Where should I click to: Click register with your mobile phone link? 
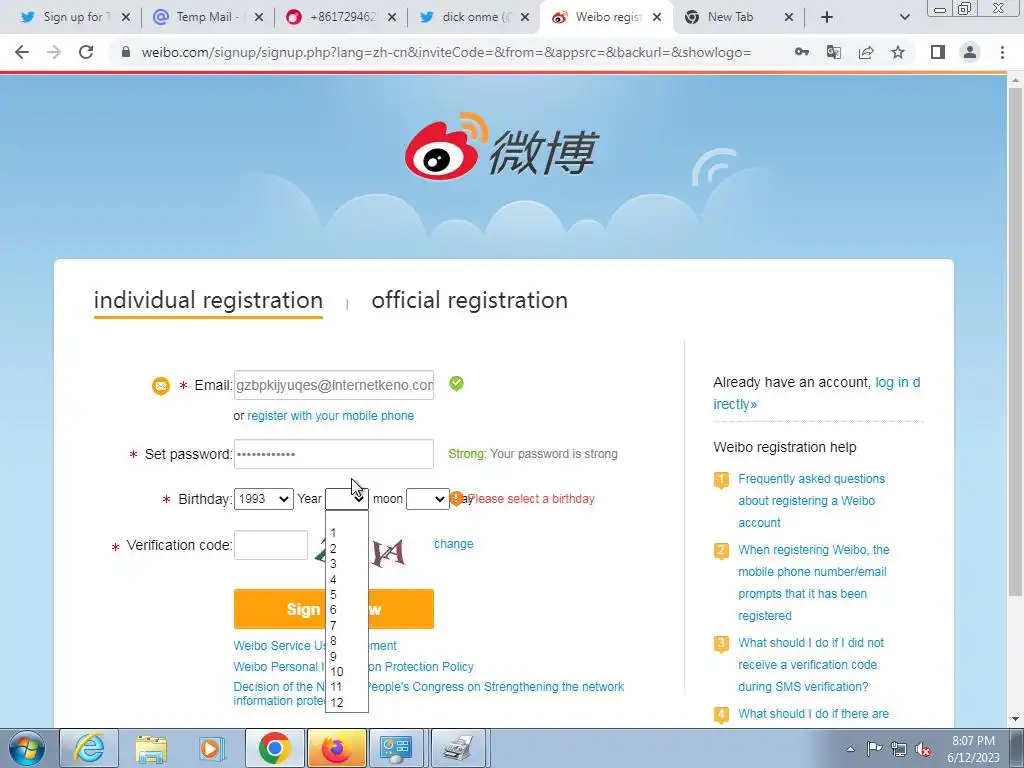(x=330, y=416)
